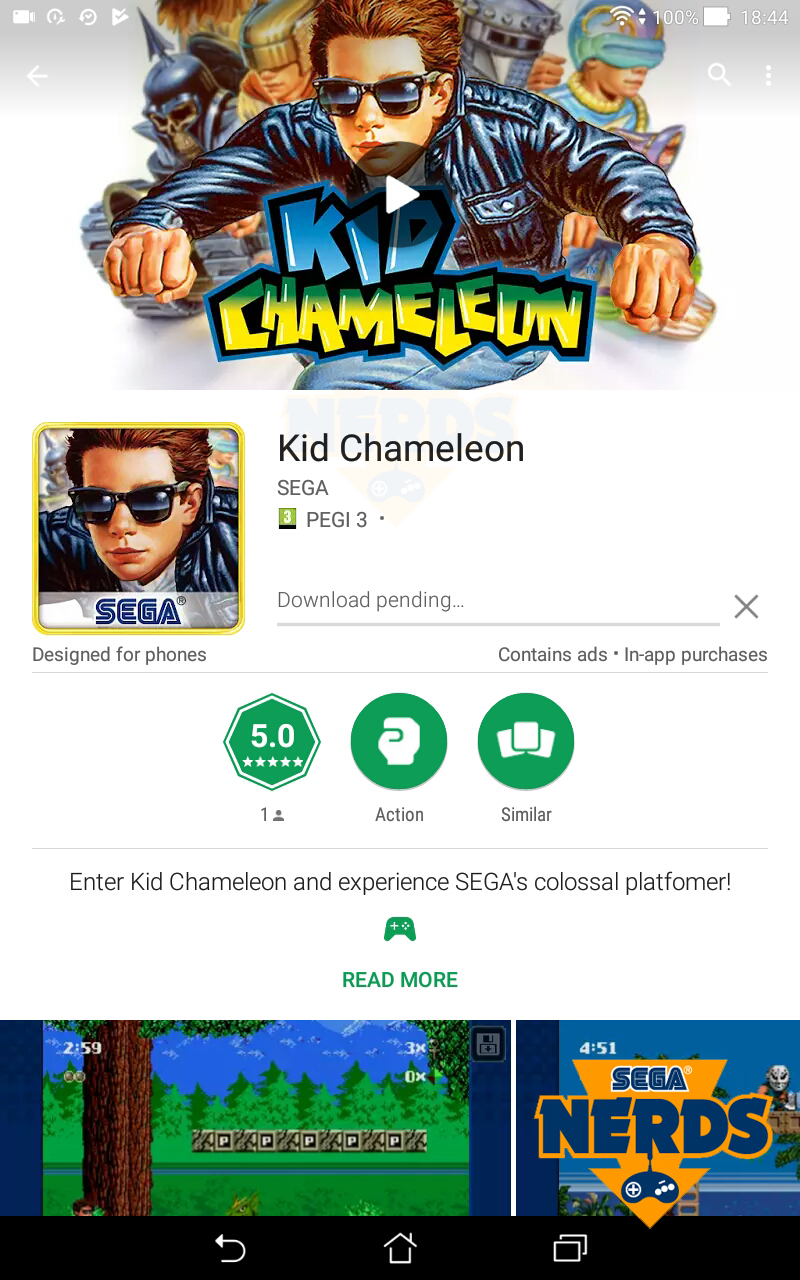The image size is (800, 1280).
Task: Open the forest level screenshot thumbnail
Action: [255, 1118]
